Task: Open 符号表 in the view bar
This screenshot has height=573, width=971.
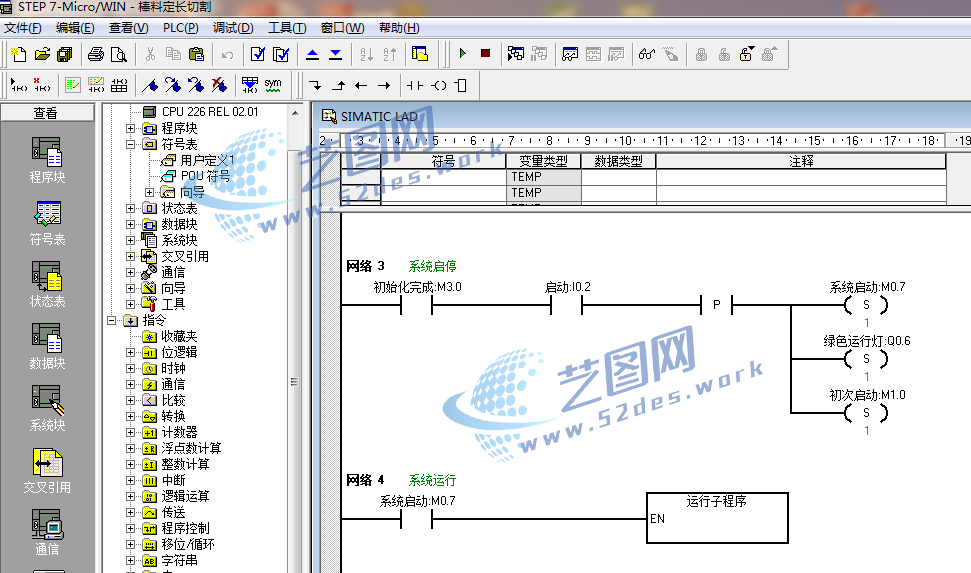Action: pos(47,223)
